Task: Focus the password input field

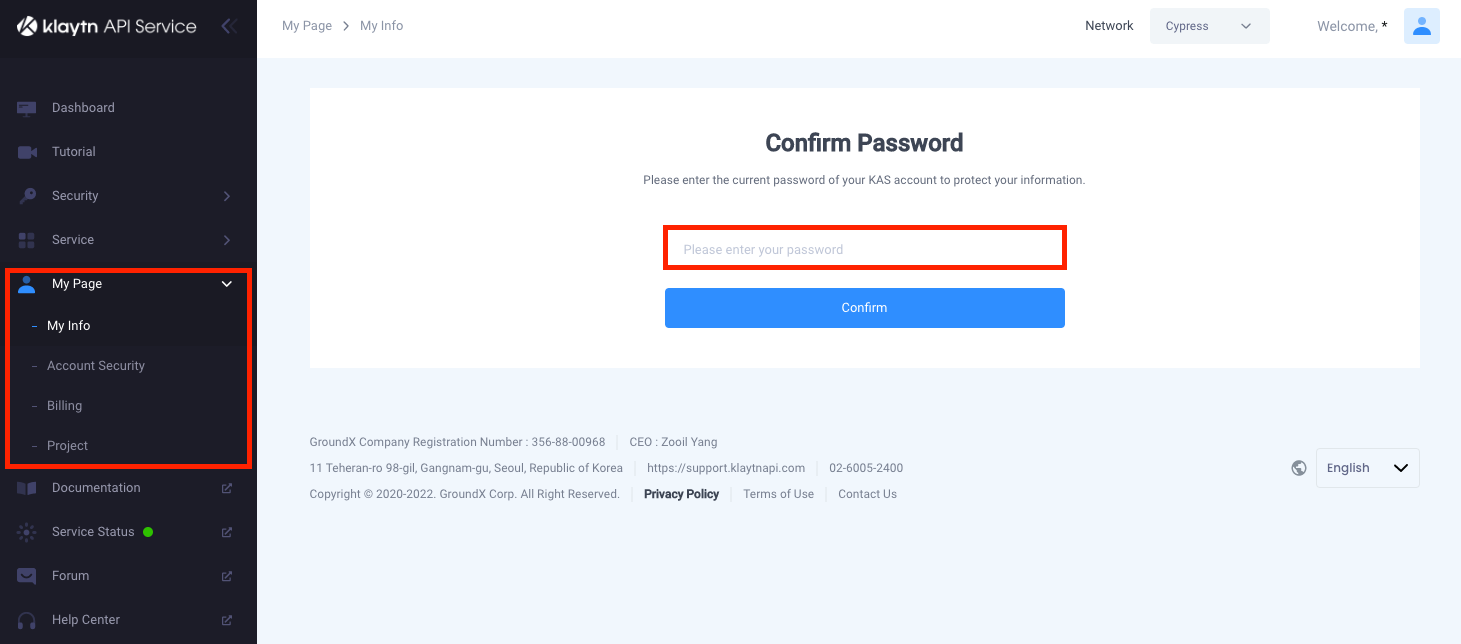Action: click(x=865, y=249)
